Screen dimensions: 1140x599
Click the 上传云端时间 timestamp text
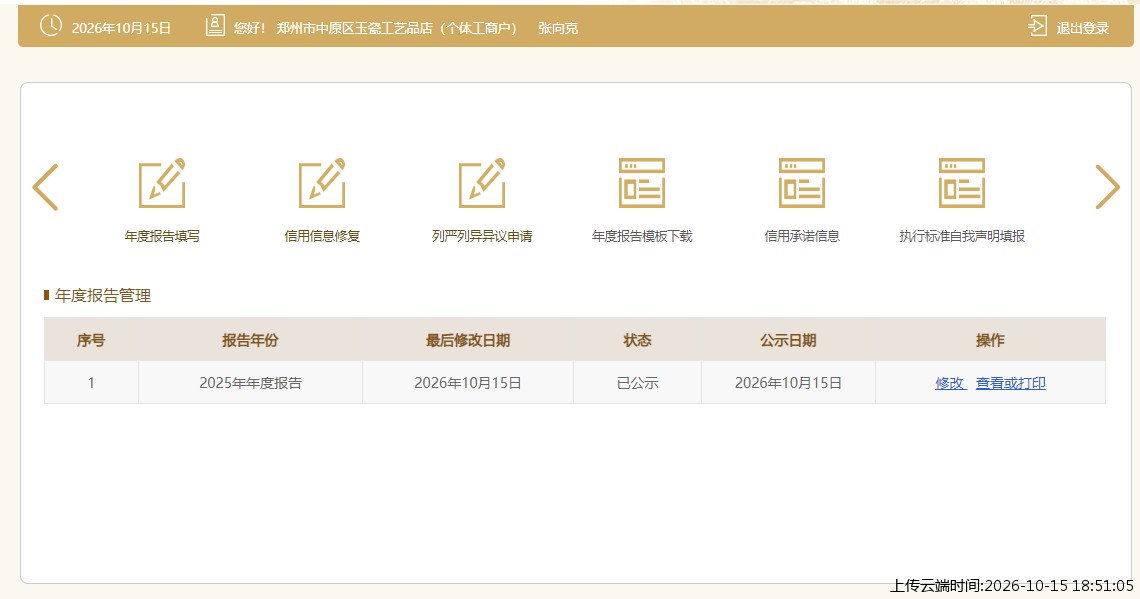pyautogui.click(x=1012, y=586)
